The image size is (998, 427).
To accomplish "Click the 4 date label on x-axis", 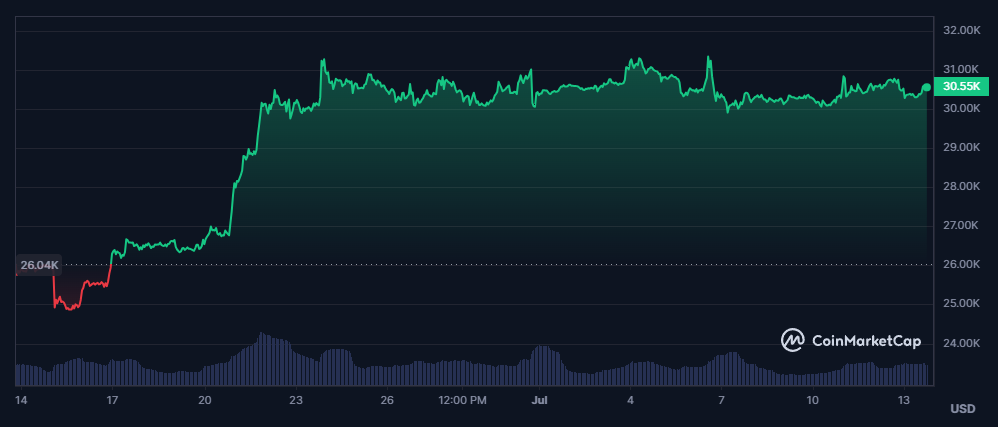I will pos(630,400).
